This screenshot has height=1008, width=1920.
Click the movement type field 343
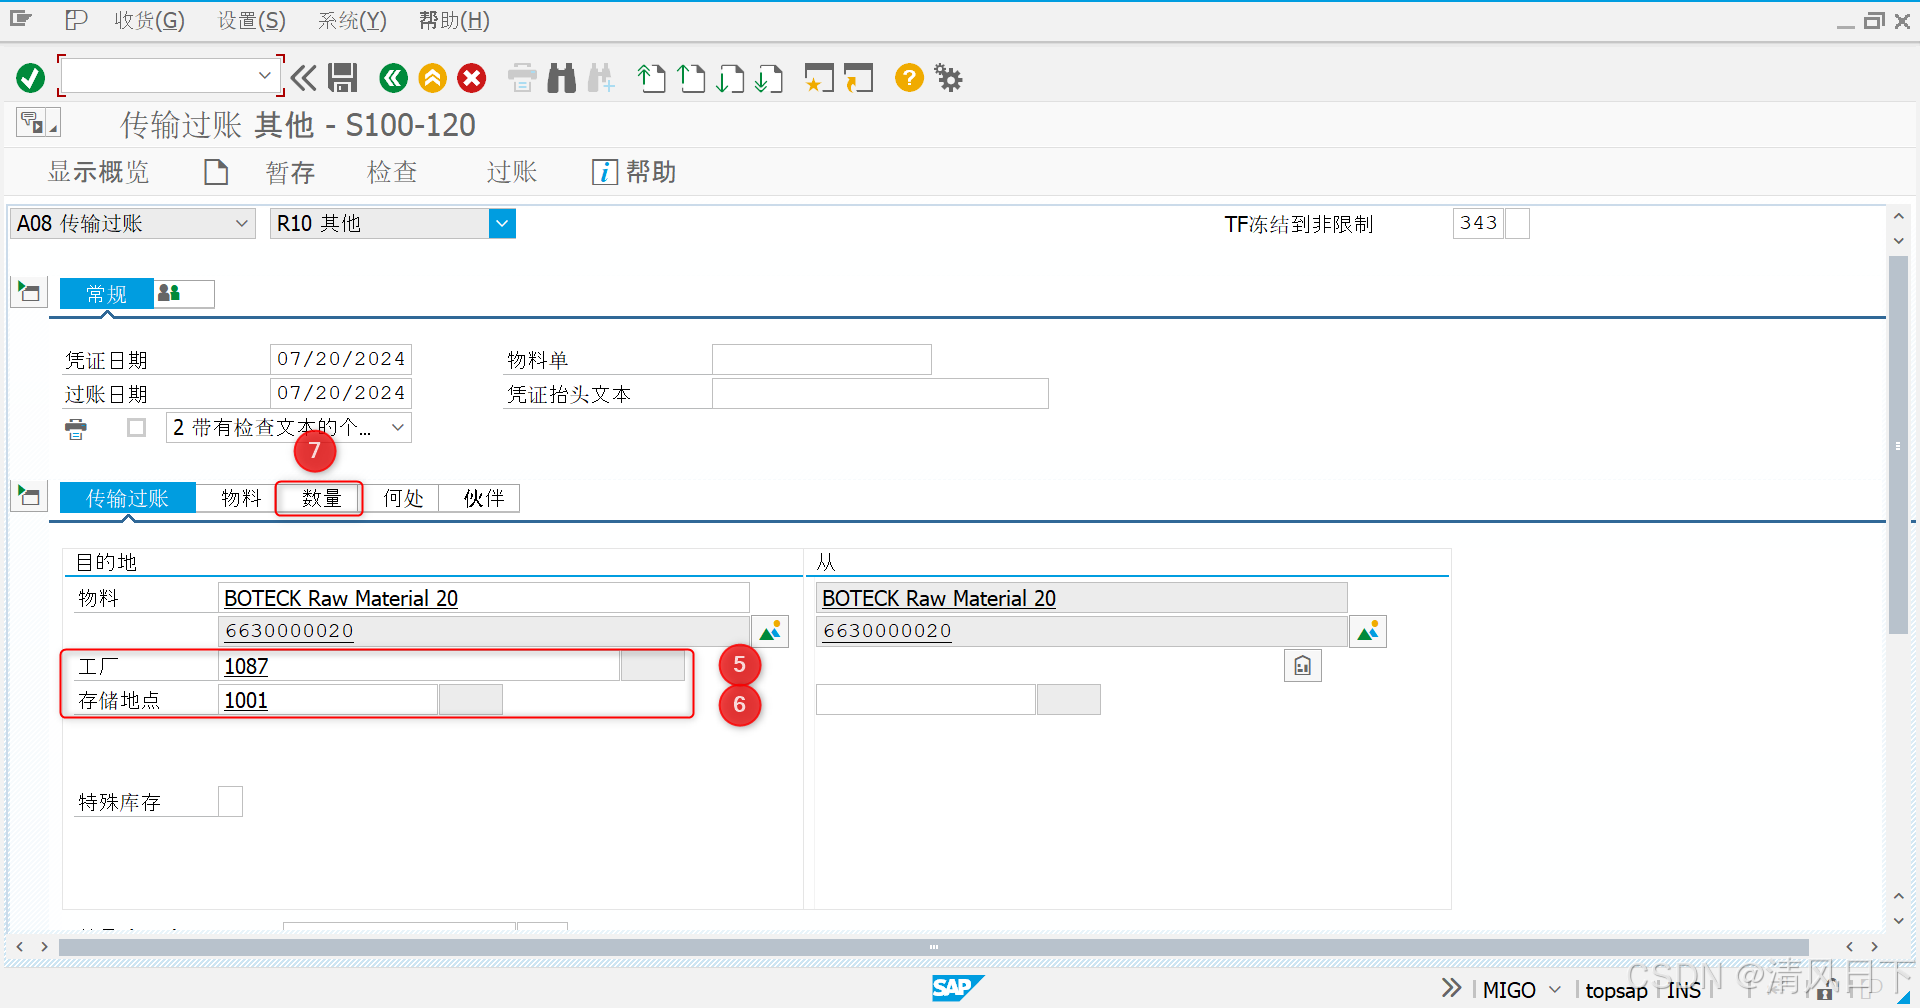(x=1478, y=223)
